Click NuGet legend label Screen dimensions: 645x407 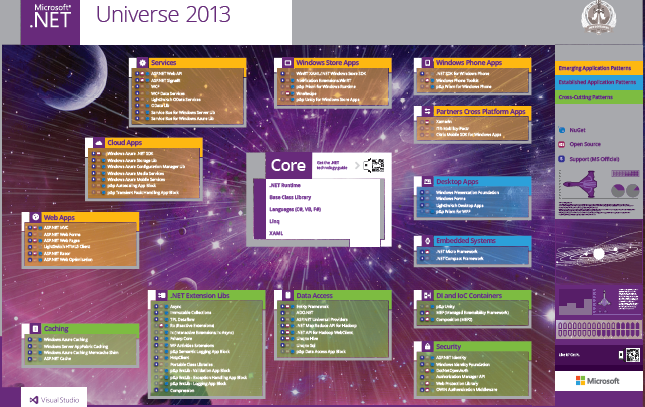[577, 130]
